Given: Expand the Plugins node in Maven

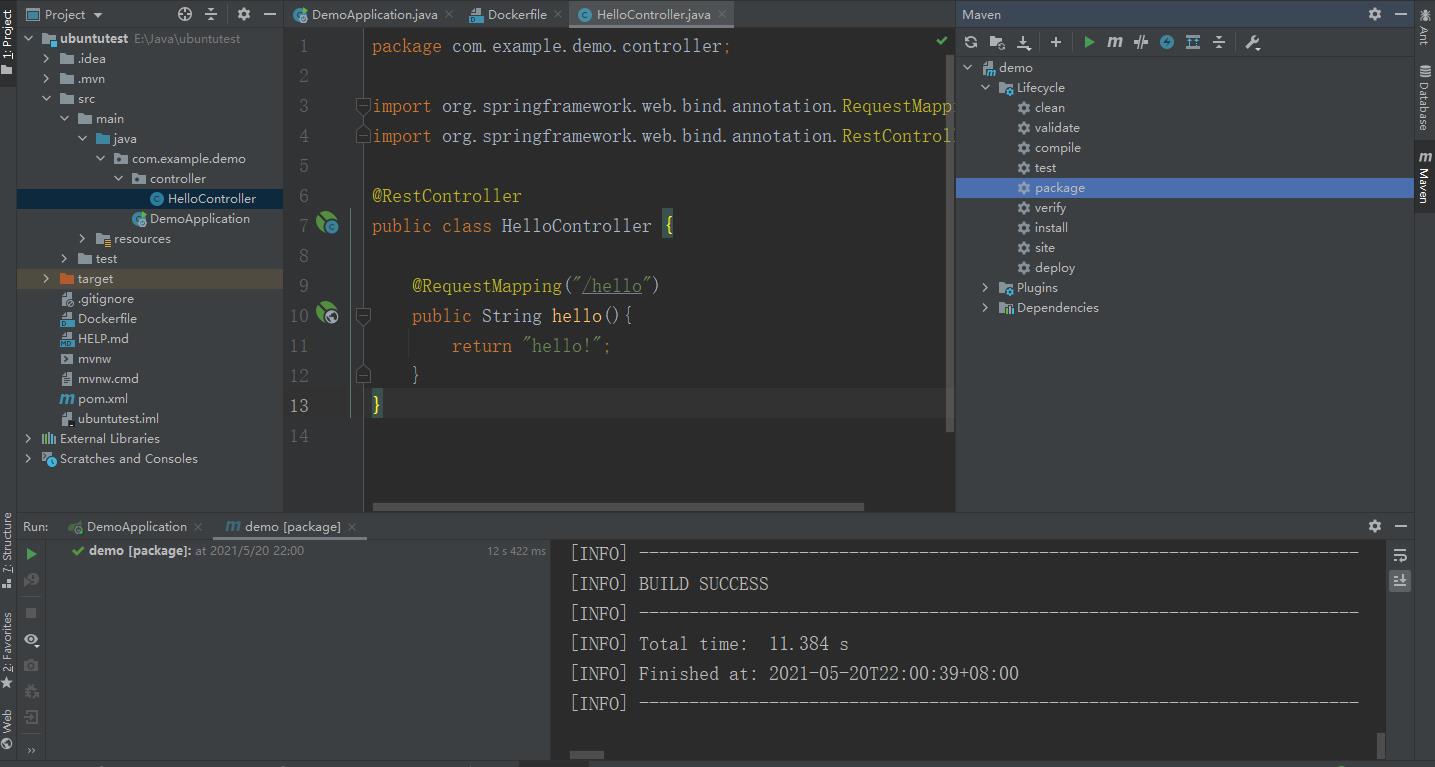Looking at the screenshot, I should [986, 288].
